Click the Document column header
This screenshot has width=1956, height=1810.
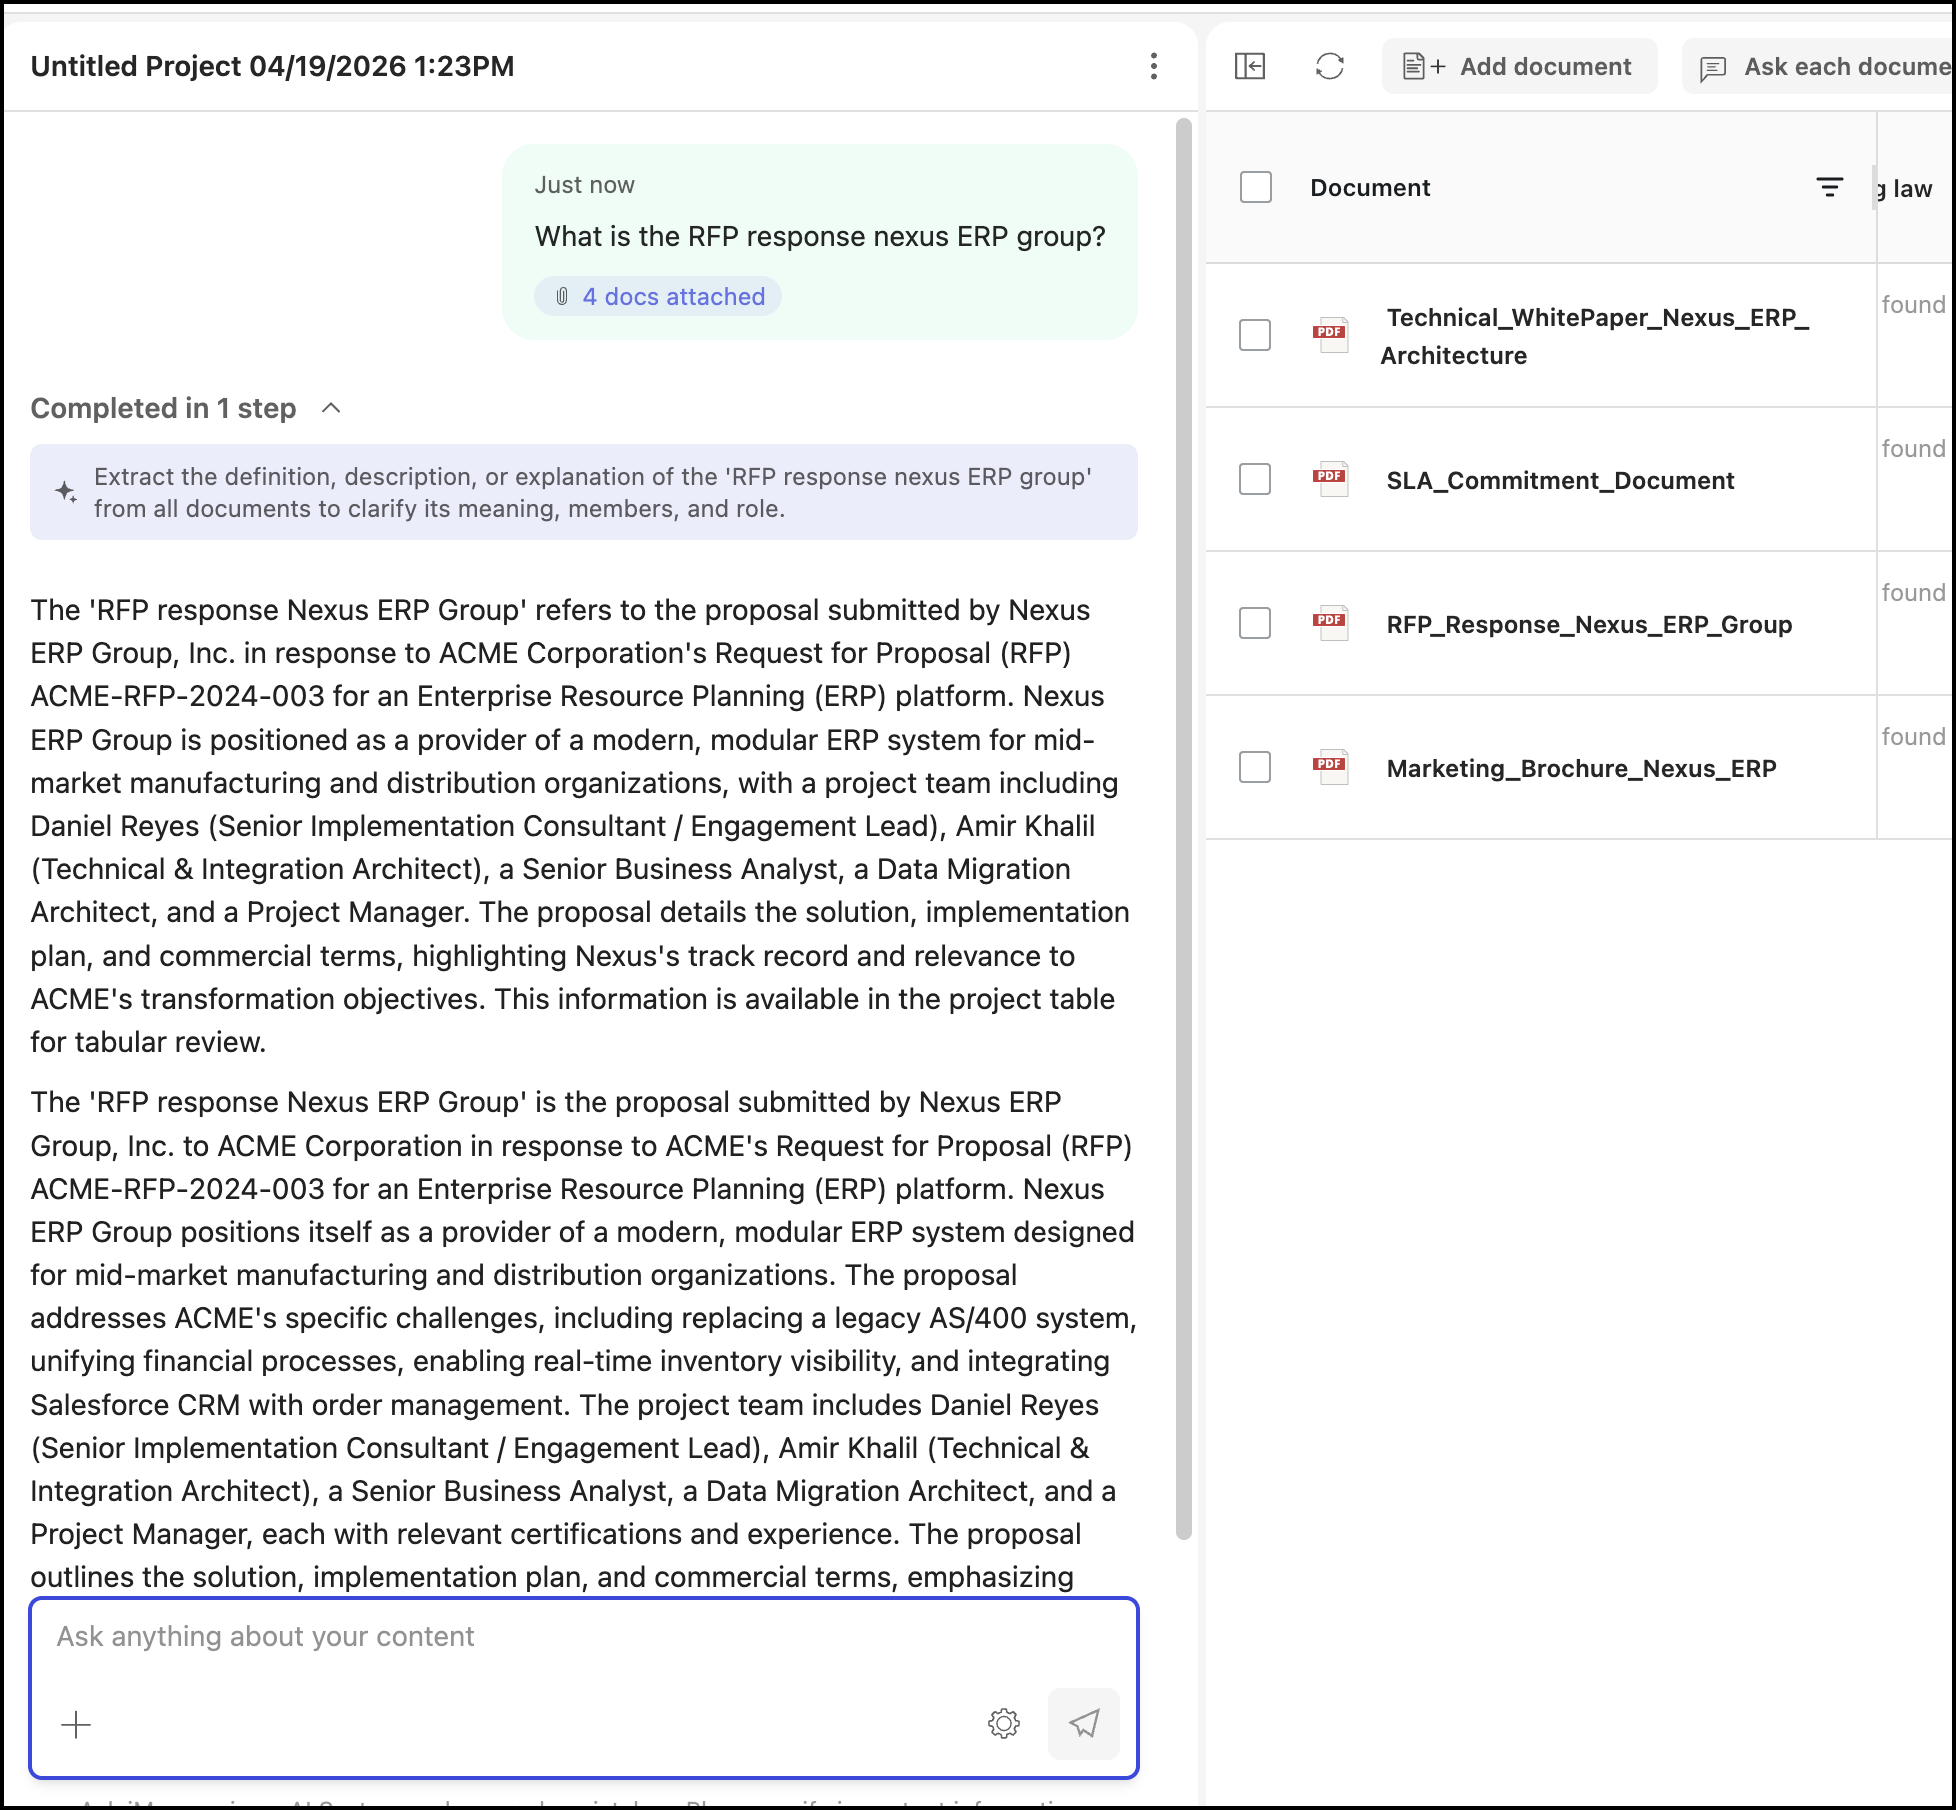[x=1370, y=188]
